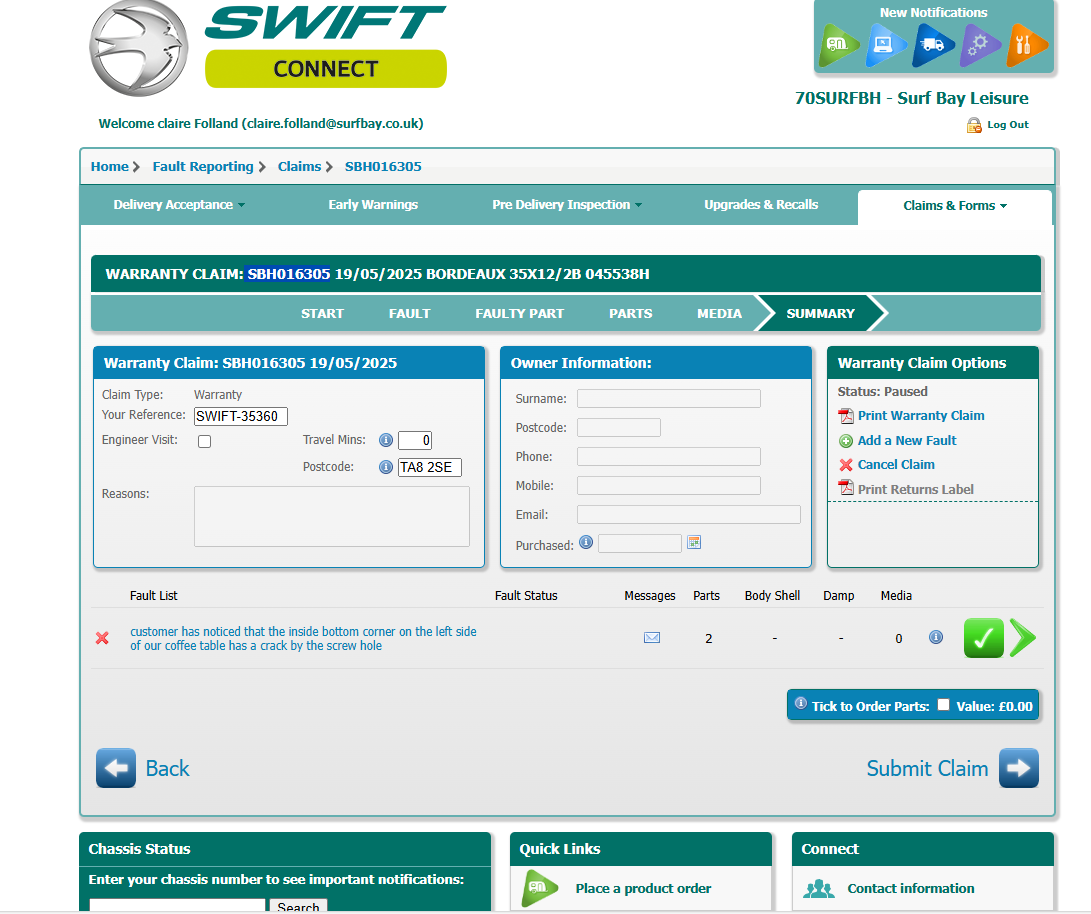The width and height of the screenshot is (1091, 914).
Task: Open the orange tools notification icon
Action: (1026, 45)
